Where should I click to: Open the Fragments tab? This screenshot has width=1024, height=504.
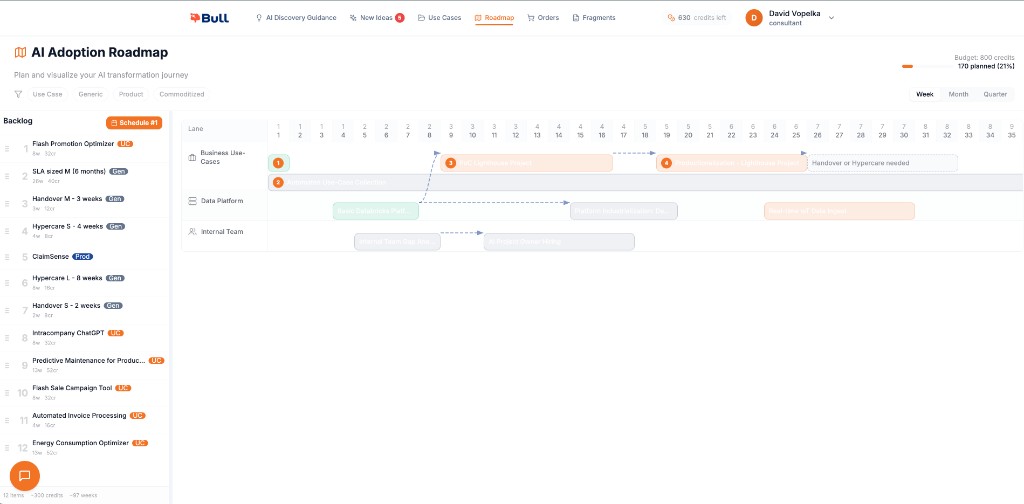(x=594, y=18)
